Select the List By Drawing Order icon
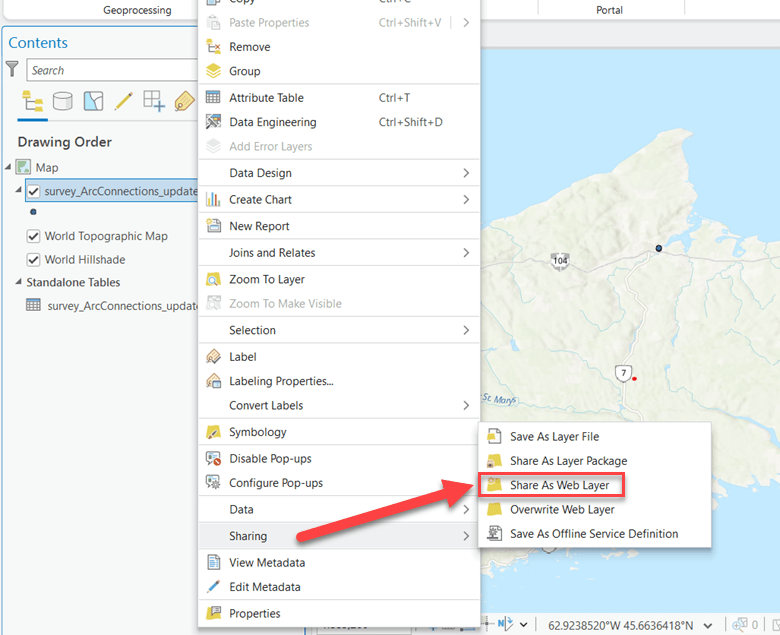 pos(33,101)
